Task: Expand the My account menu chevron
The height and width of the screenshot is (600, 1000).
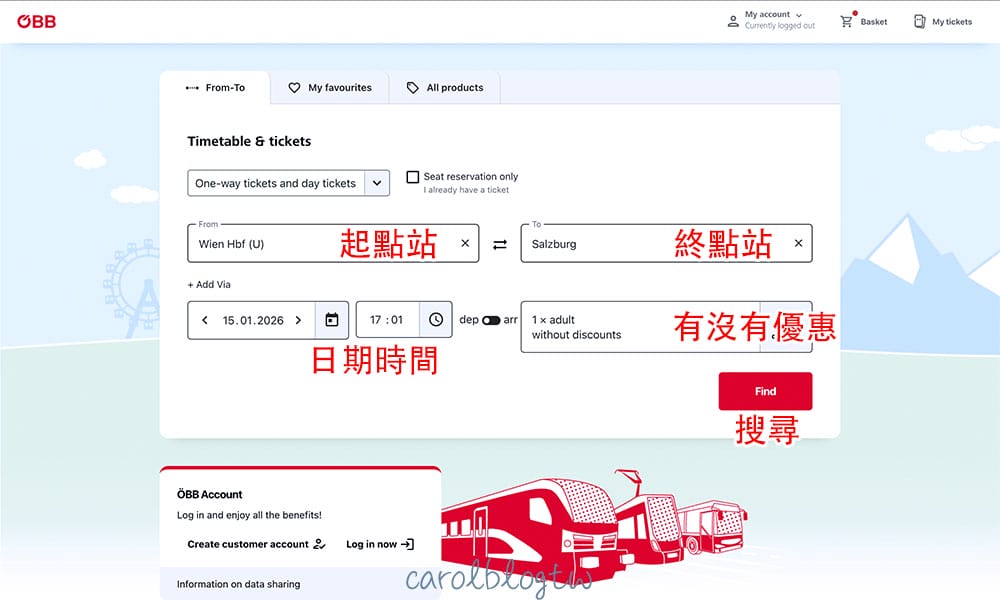Action: [x=799, y=14]
